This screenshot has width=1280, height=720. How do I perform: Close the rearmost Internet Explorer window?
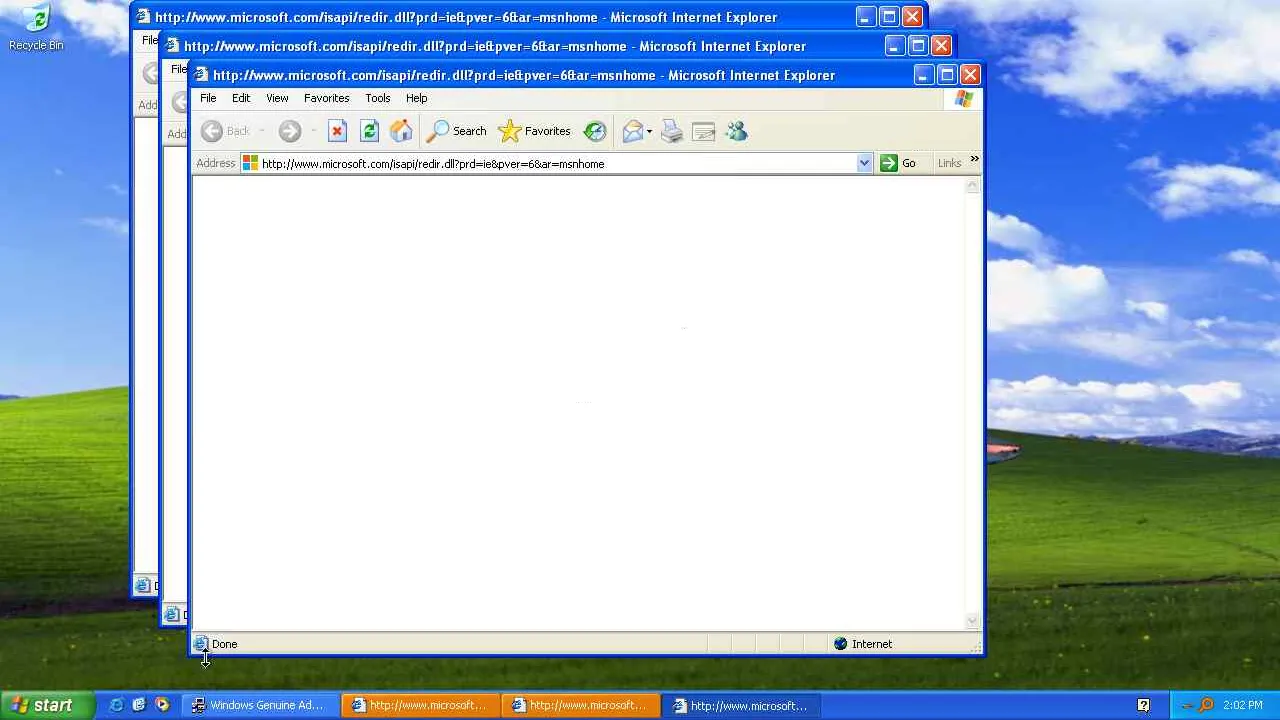[912, 17]
